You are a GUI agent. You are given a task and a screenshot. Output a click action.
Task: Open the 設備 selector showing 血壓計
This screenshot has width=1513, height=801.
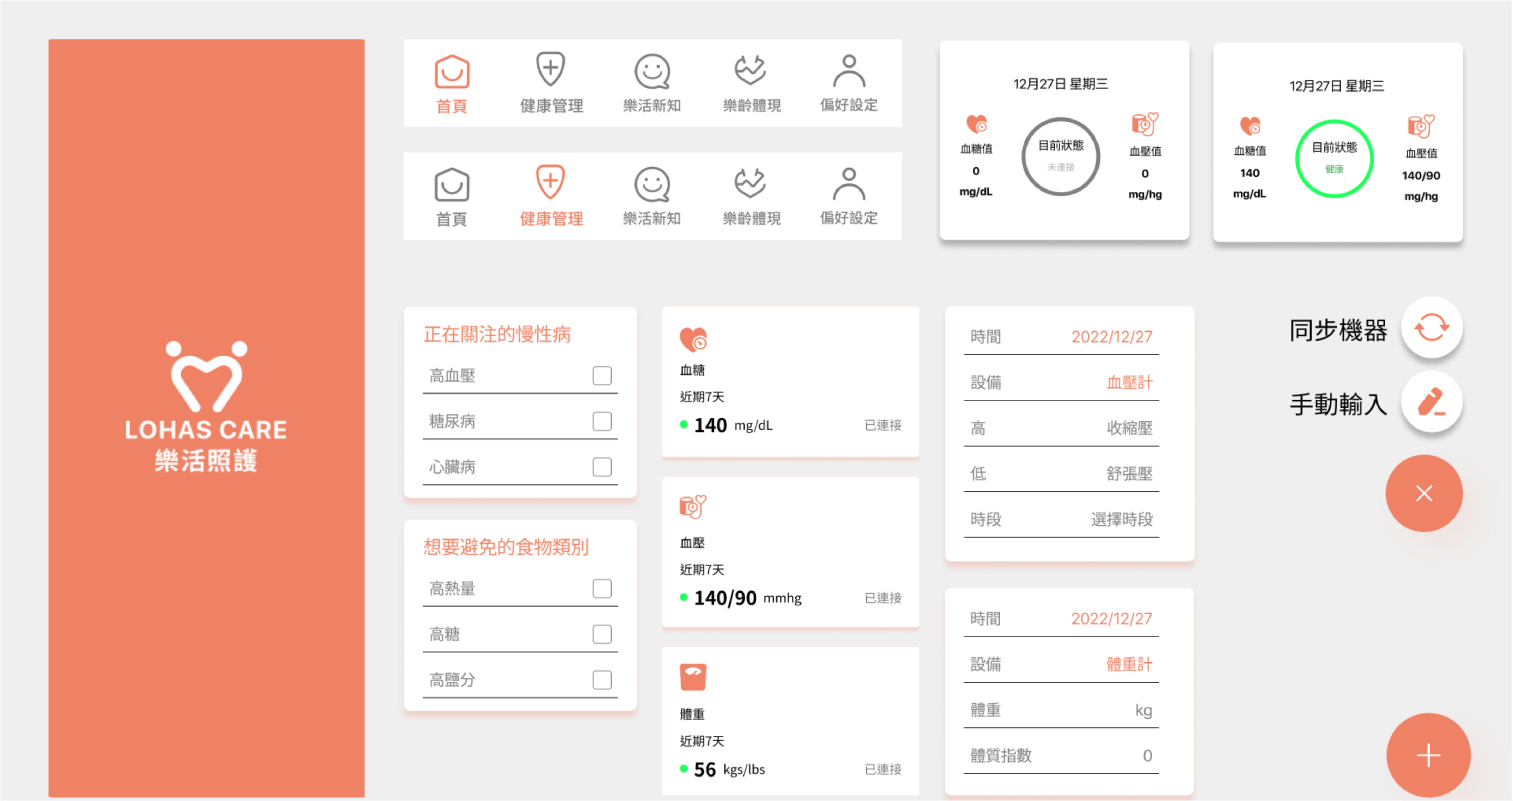[1061, 383]
